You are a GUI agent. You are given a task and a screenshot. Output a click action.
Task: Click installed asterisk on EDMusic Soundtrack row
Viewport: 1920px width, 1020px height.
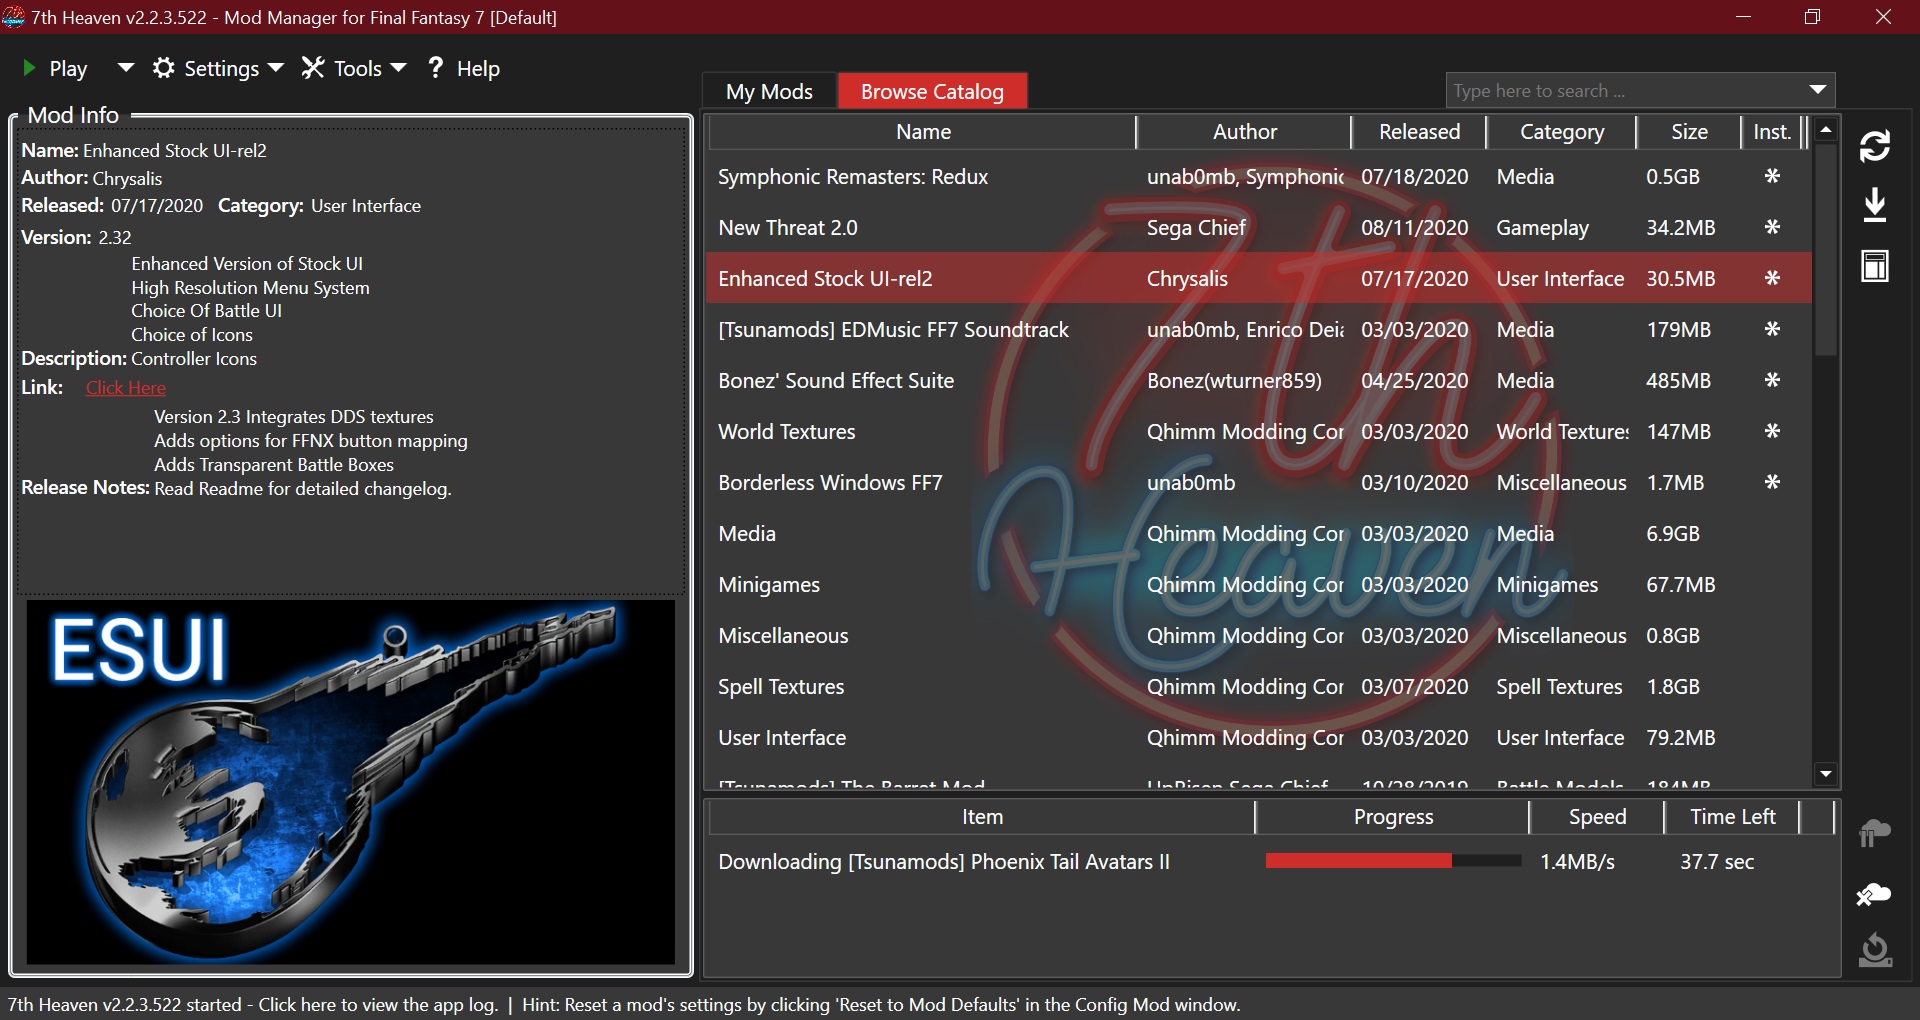click(x=1772, y=329)
